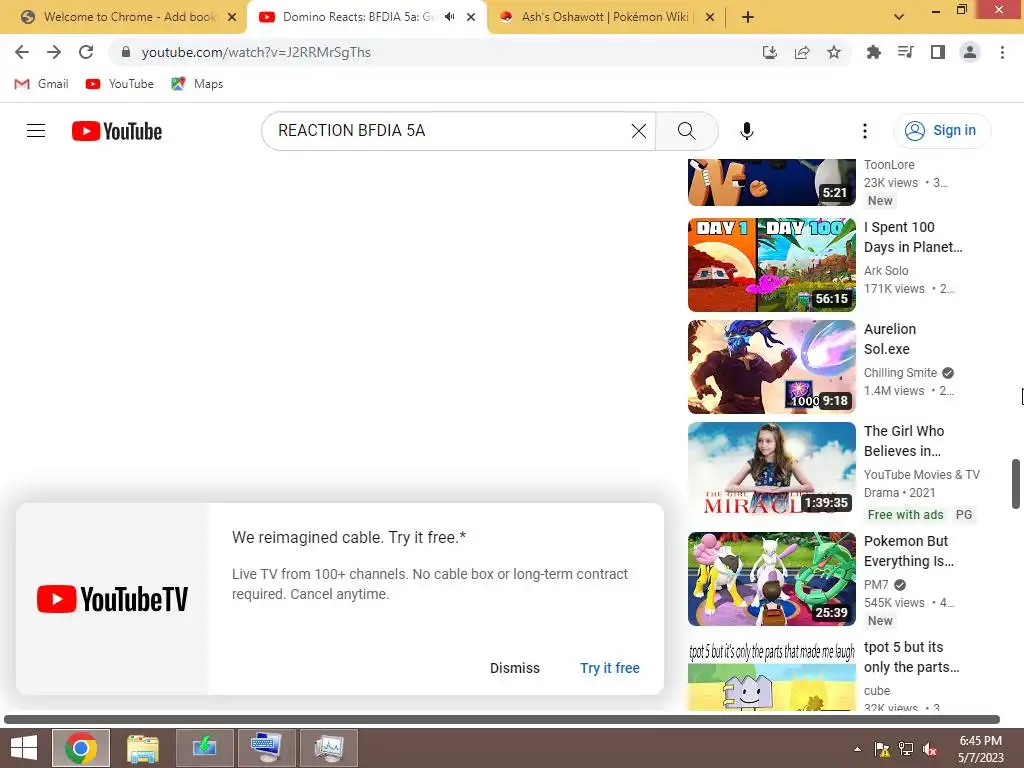Open the YouTube bookmark
Image resolution: width=1024 pixels, height=768 pixels.
(x=120, y=84)
